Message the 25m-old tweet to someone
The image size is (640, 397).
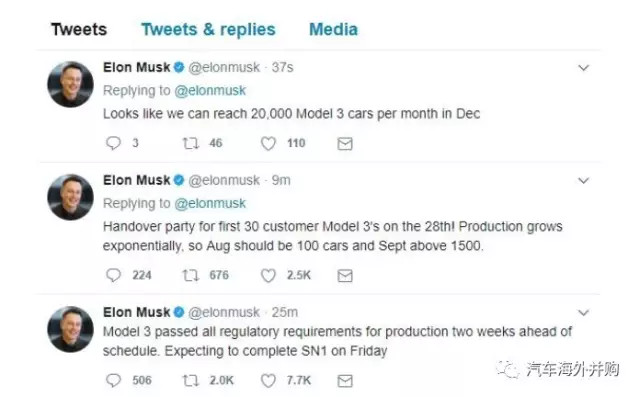(x=345, y=381)
